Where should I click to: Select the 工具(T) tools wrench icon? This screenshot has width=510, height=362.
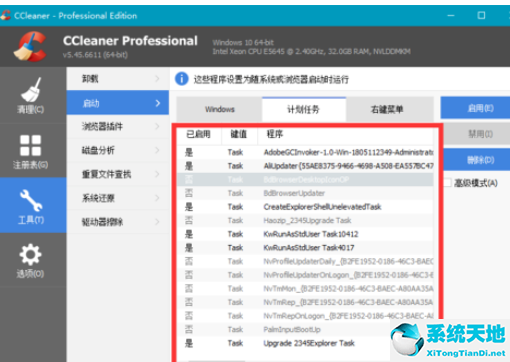(31, 200)
